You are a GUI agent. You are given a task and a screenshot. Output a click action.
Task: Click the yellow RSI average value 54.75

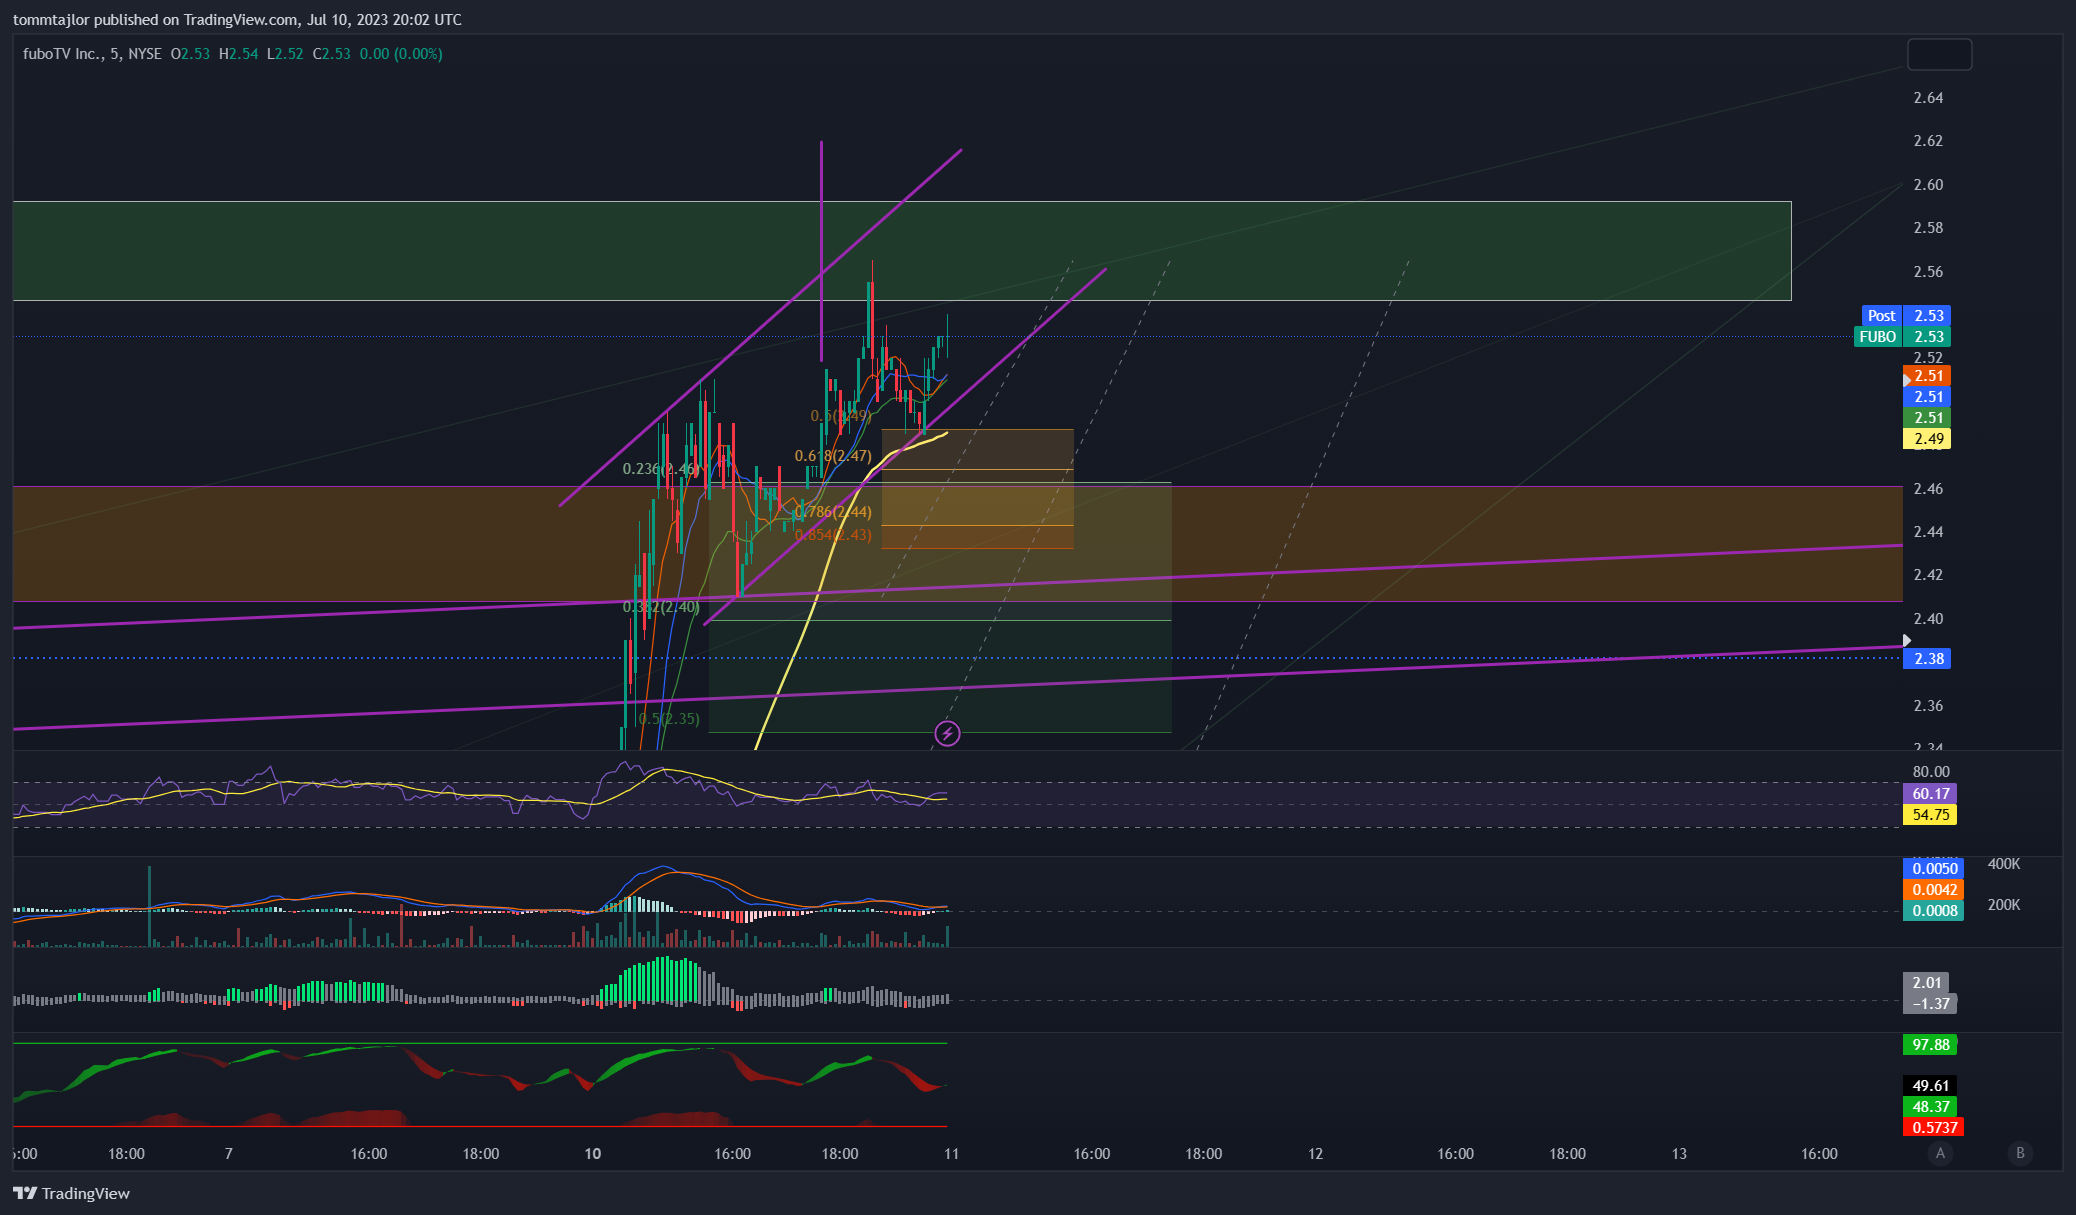[x=1930, y=815]
